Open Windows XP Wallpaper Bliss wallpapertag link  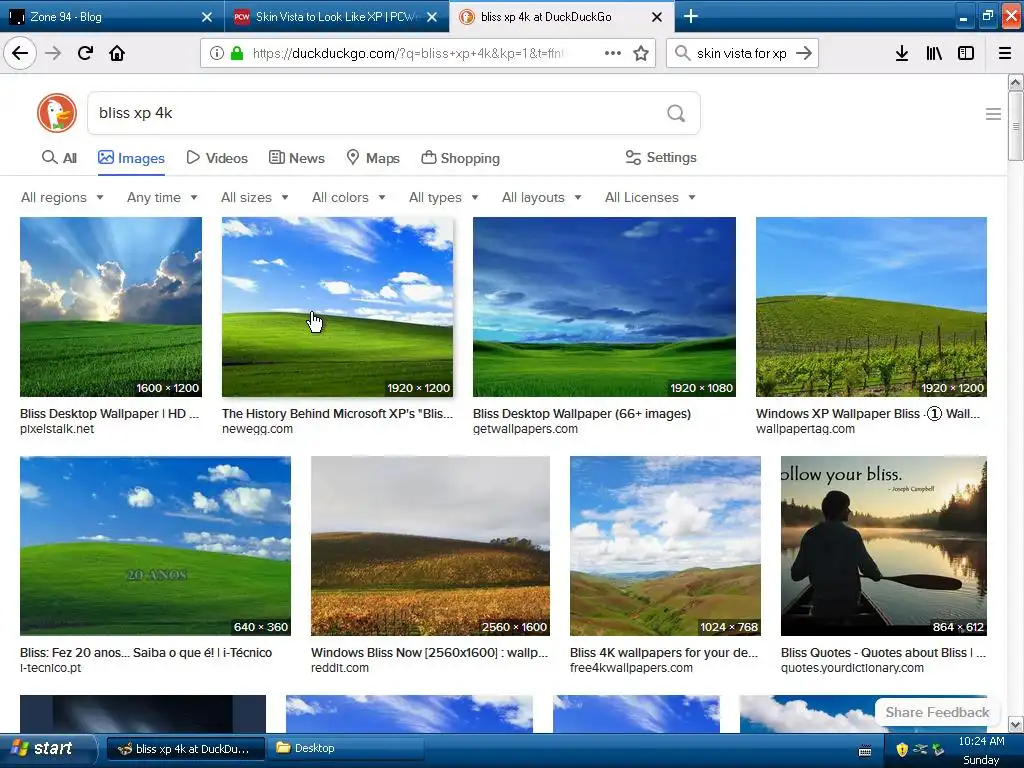coord(868,413)
